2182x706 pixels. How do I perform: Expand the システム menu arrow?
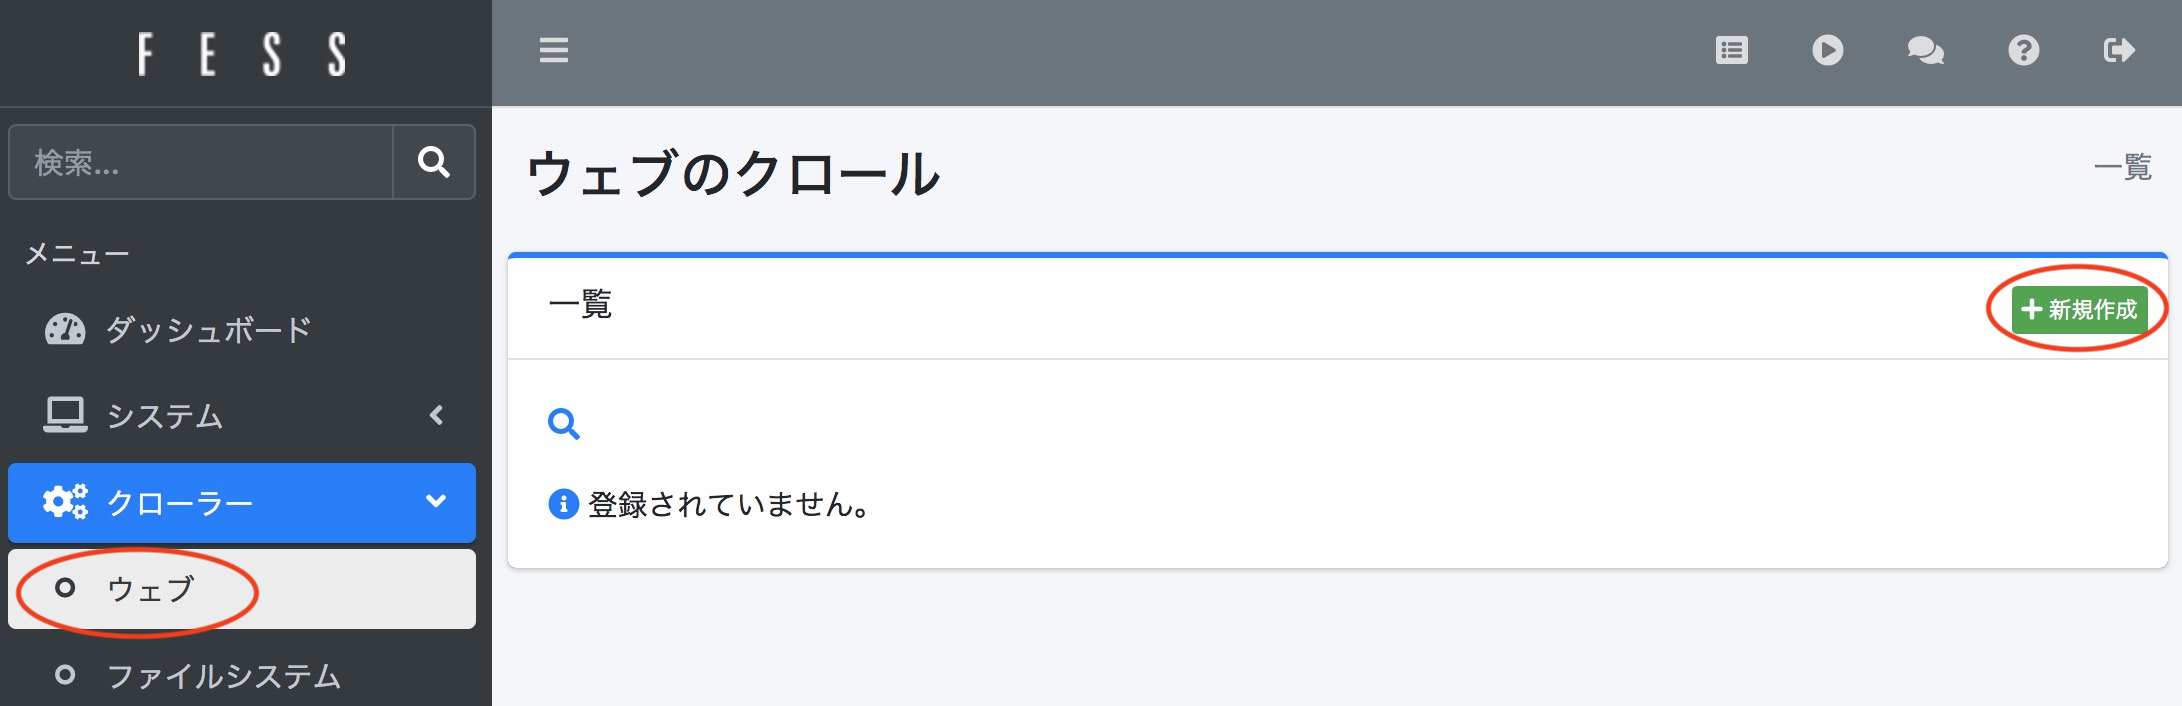click(x=436, y=415)
